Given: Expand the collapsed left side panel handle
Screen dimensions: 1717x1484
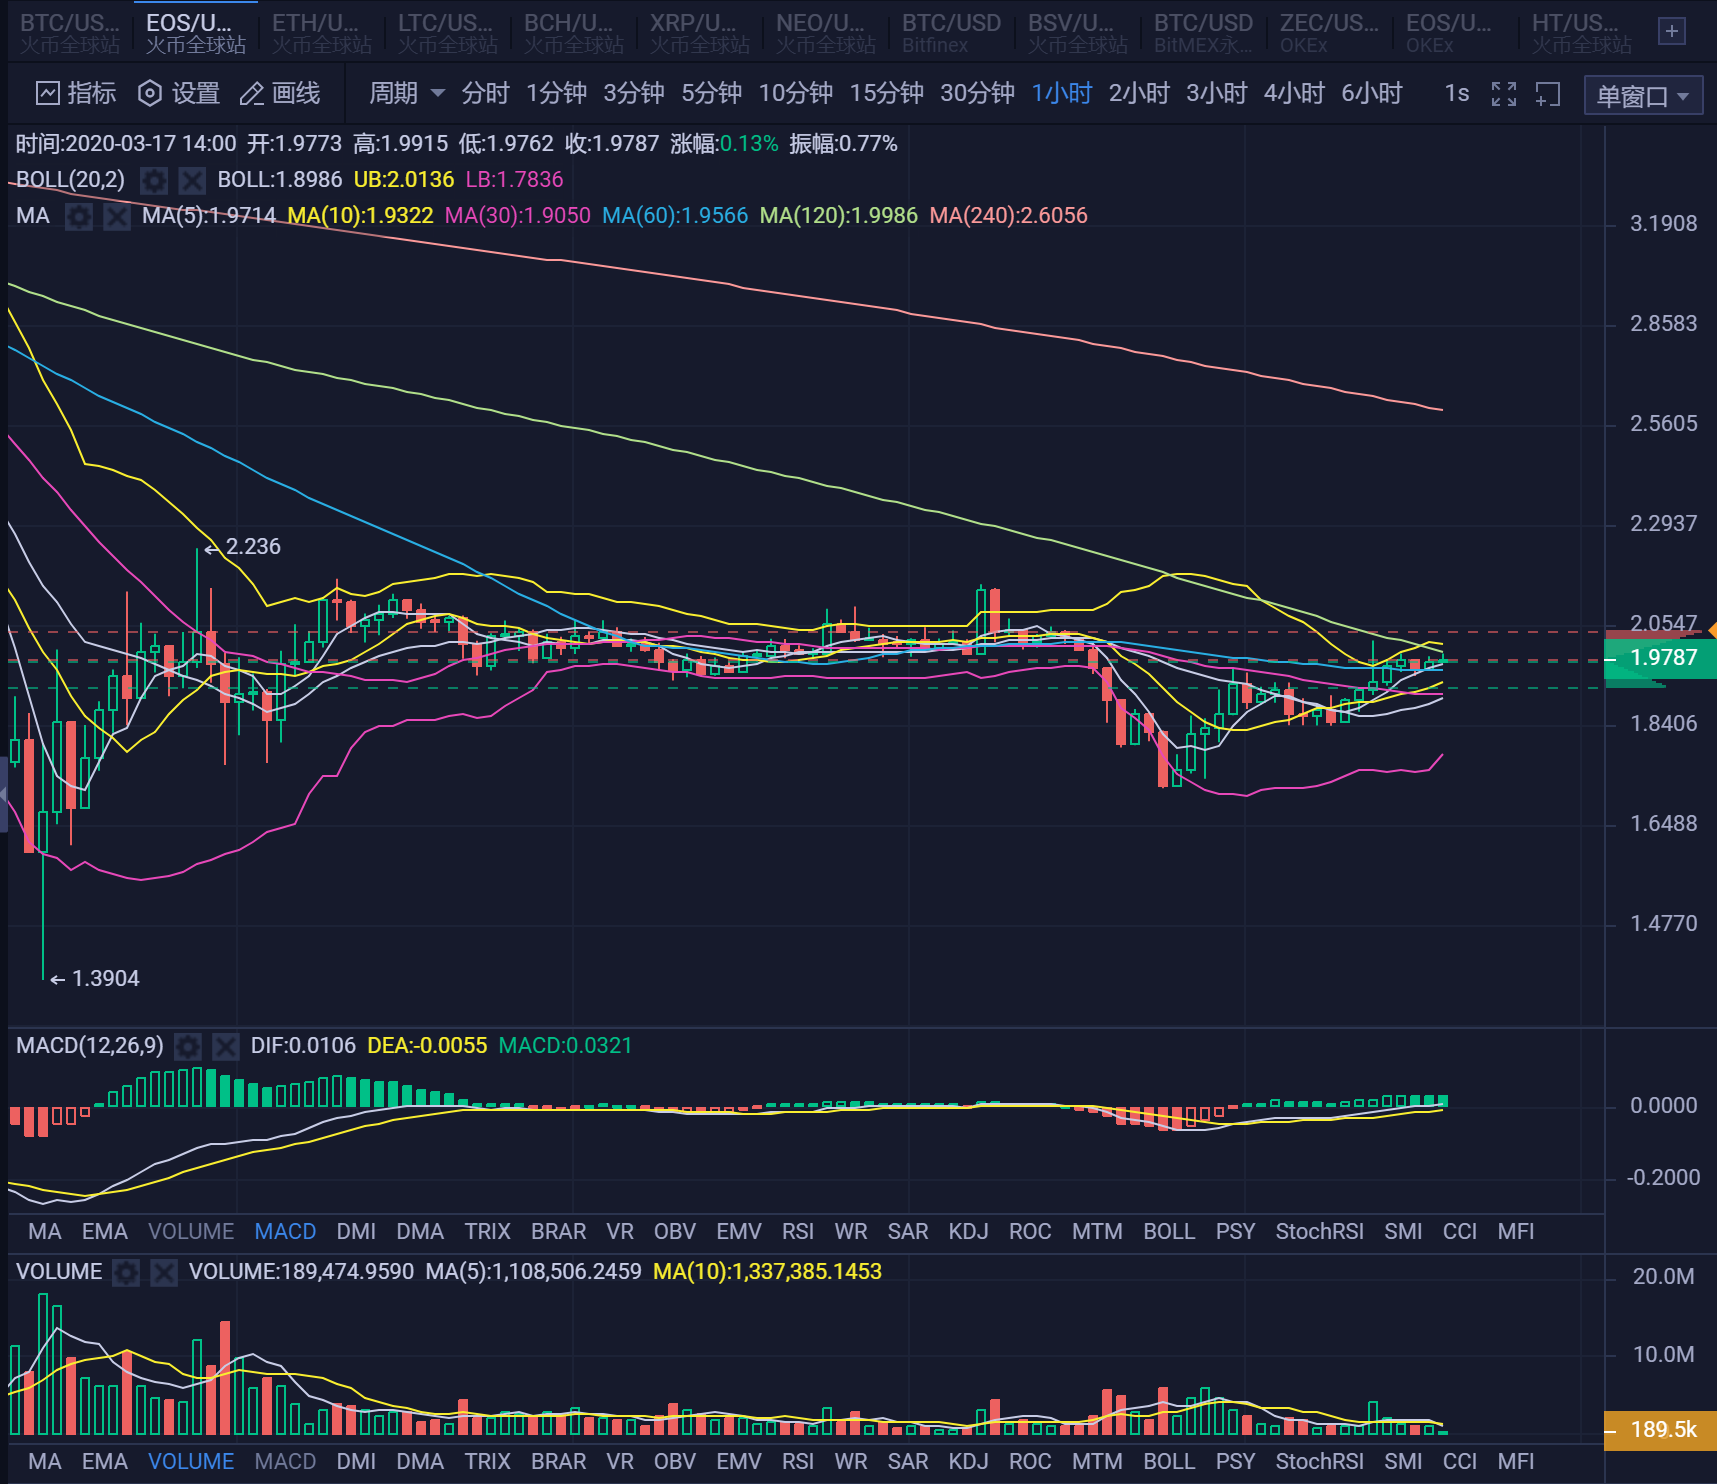Looking at the screenshot, I should [4, 795].
